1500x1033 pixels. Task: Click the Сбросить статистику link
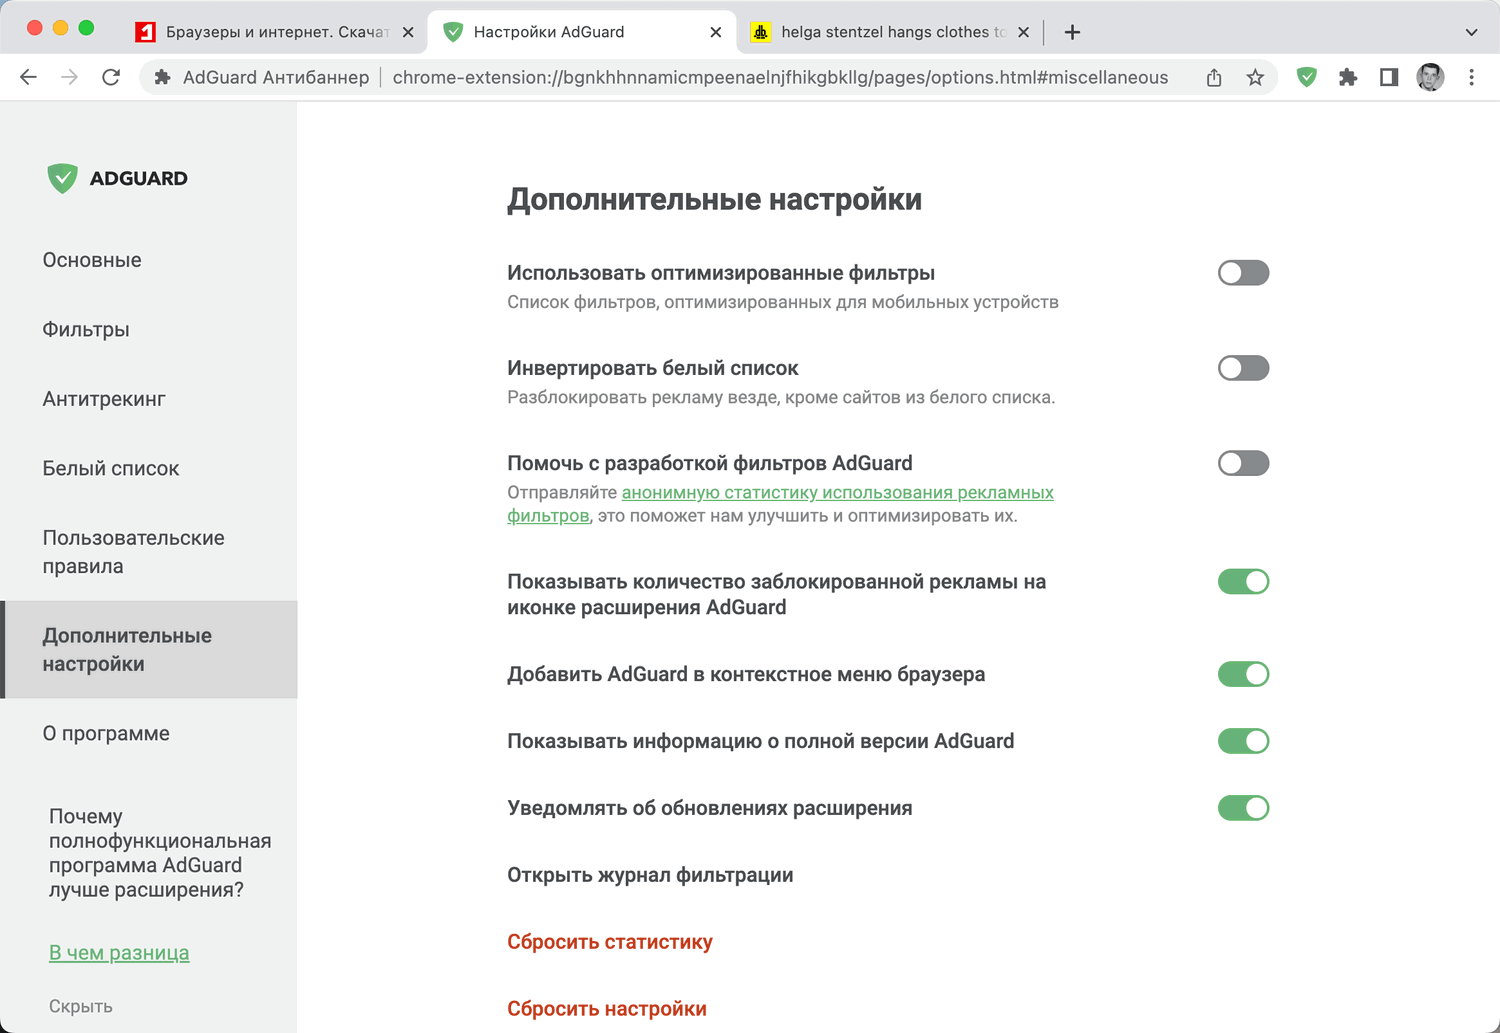610,942
